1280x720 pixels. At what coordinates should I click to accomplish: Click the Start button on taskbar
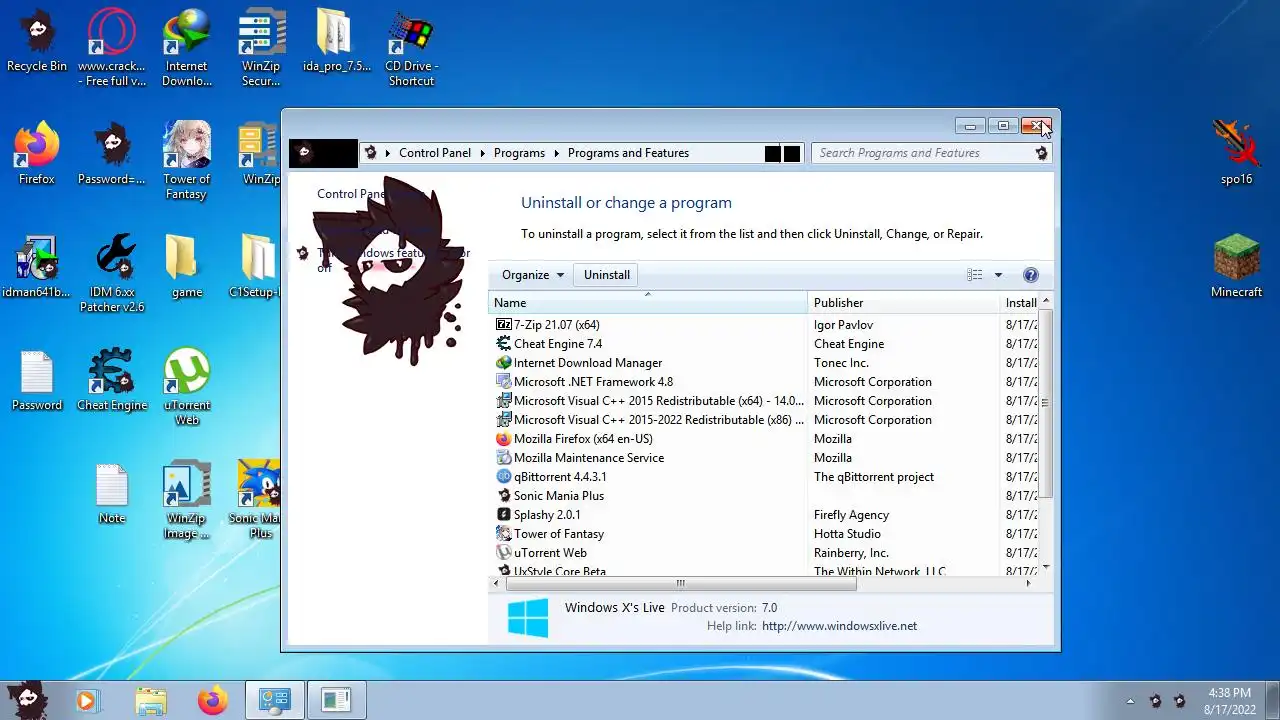(x=27, y=700)
